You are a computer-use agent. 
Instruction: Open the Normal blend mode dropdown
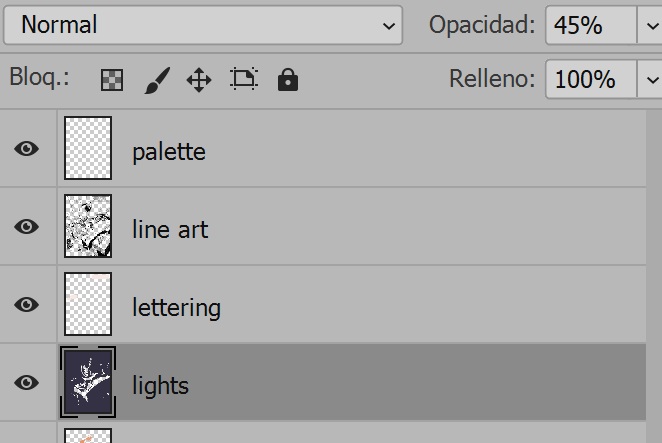[x=203, y=25]
